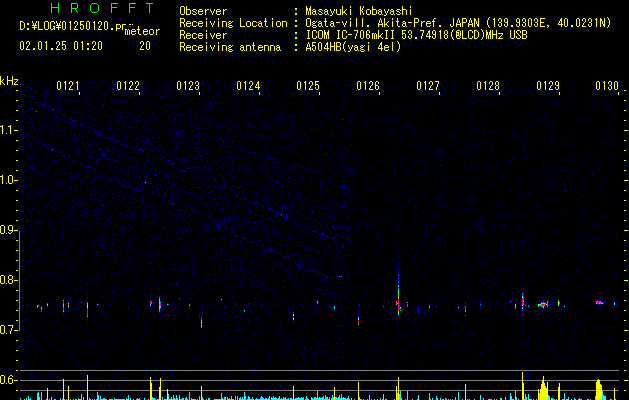Click the long-duration echo blob below 0129
Viewport: 629px width, 400px height.
click(543, 305)
